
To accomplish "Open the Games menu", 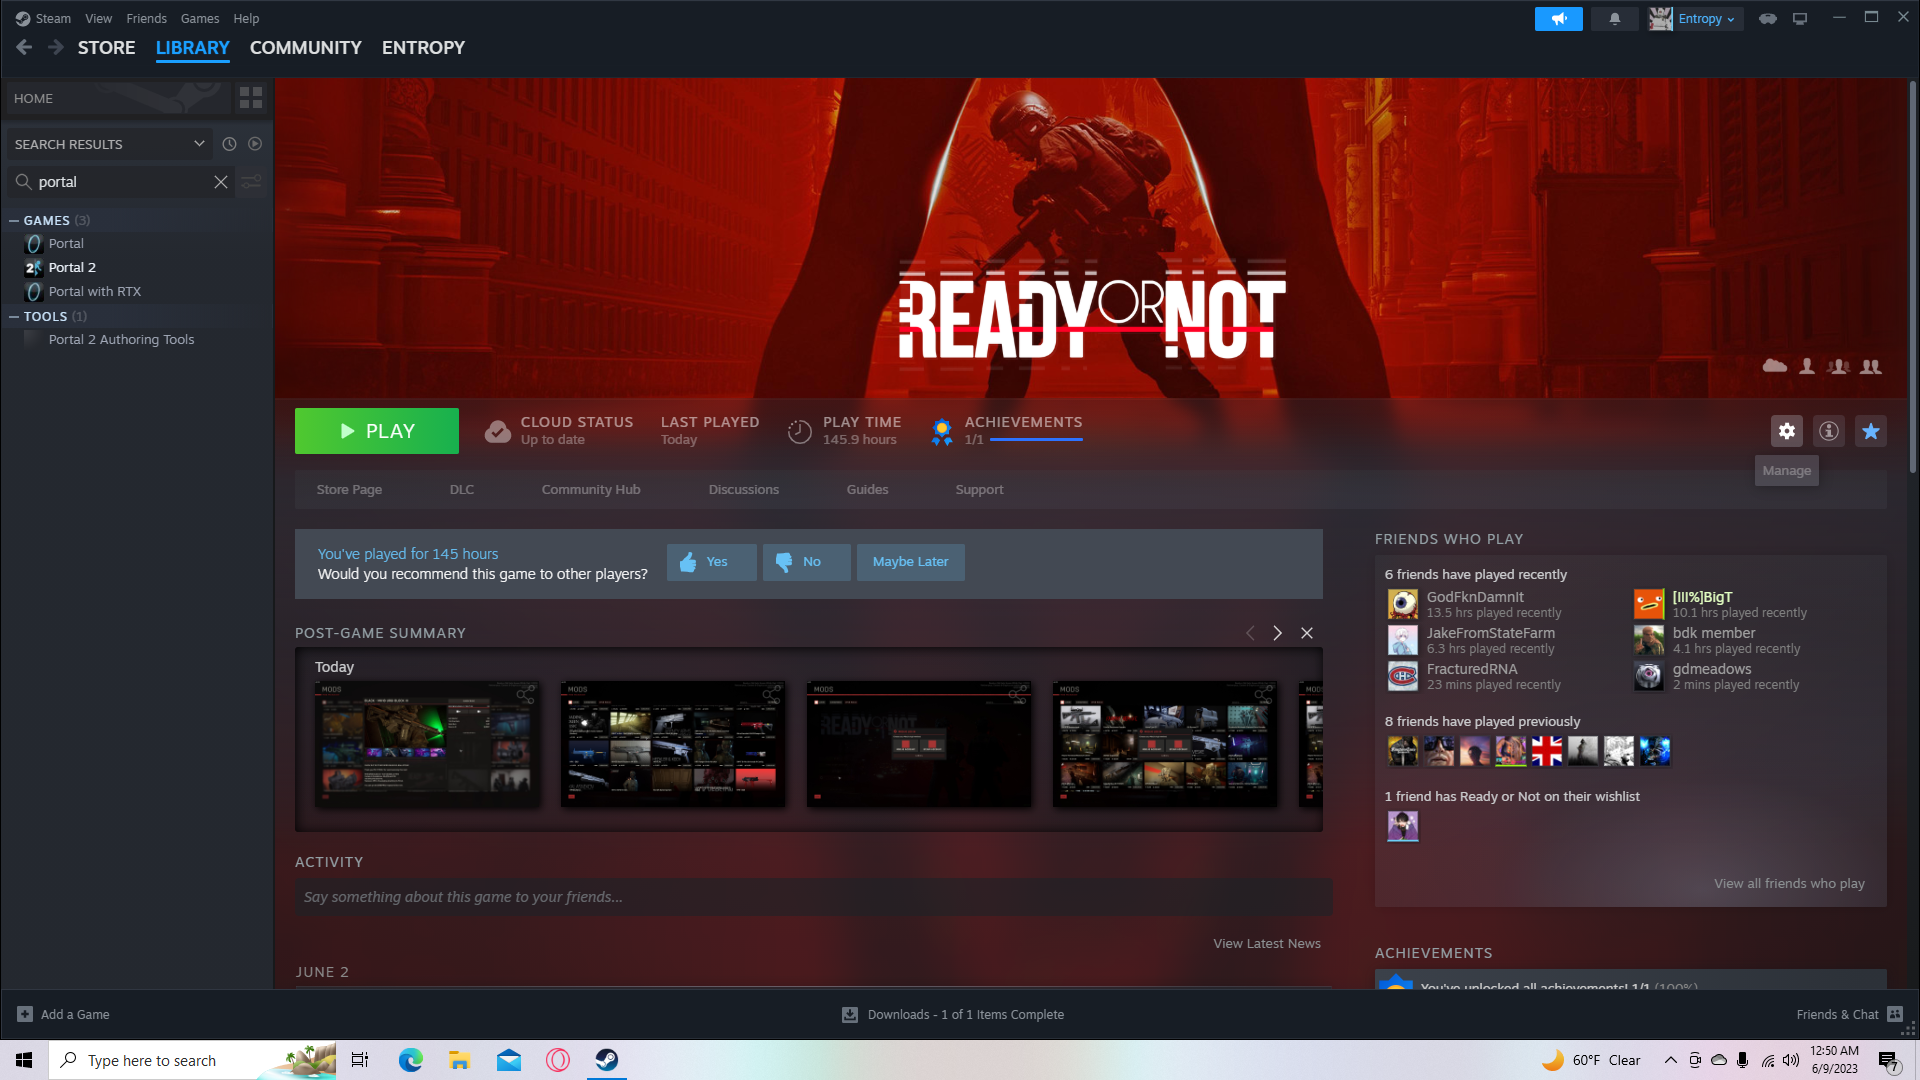I will coord(199,19).
